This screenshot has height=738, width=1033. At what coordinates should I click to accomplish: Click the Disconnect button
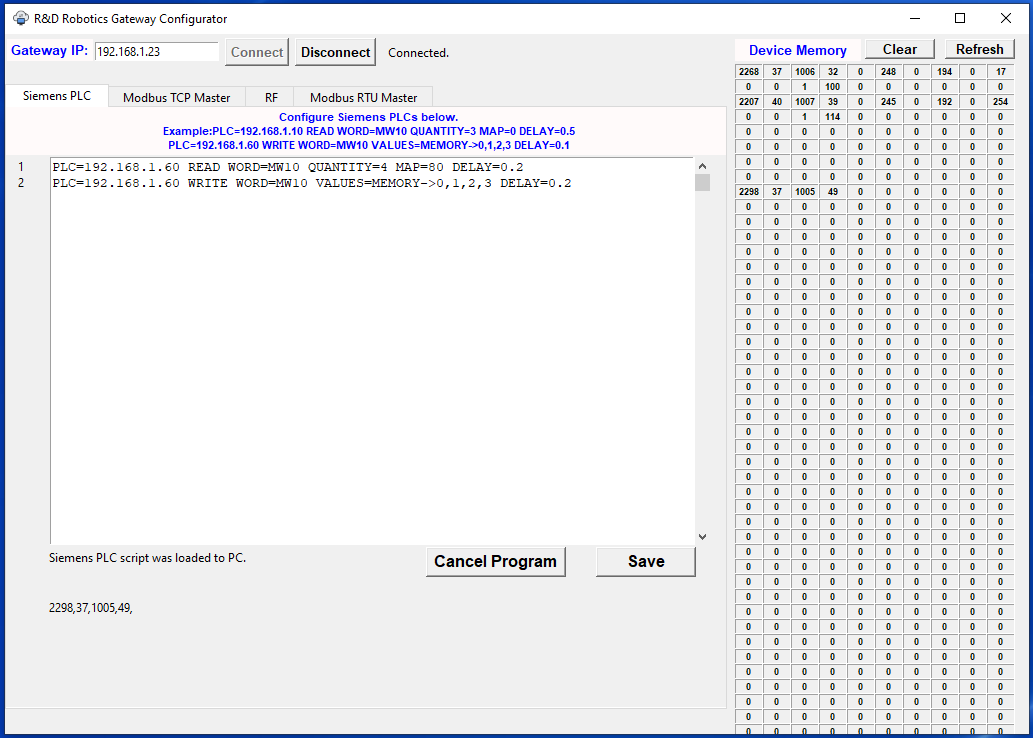[x=336, y=53]
